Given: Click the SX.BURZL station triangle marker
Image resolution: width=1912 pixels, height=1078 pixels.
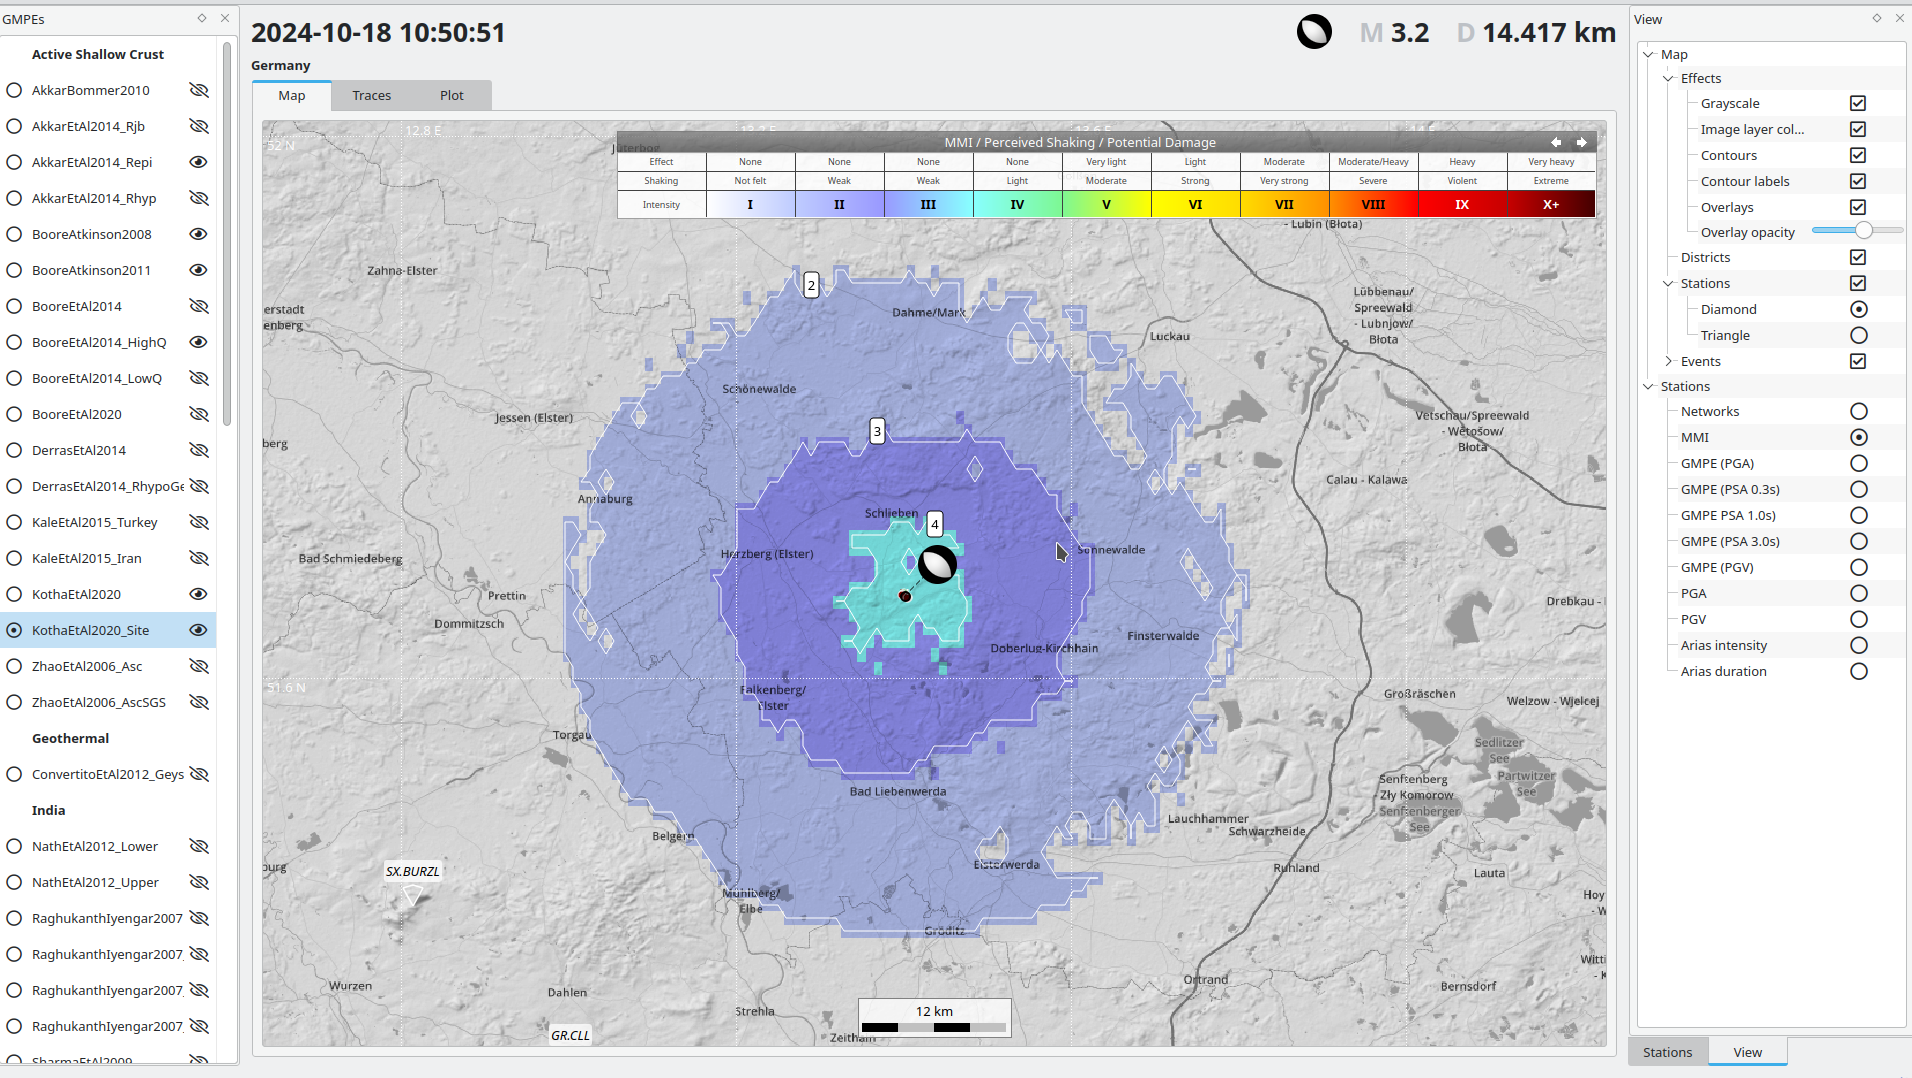Looking at the screenshot, I should (412, 895).
